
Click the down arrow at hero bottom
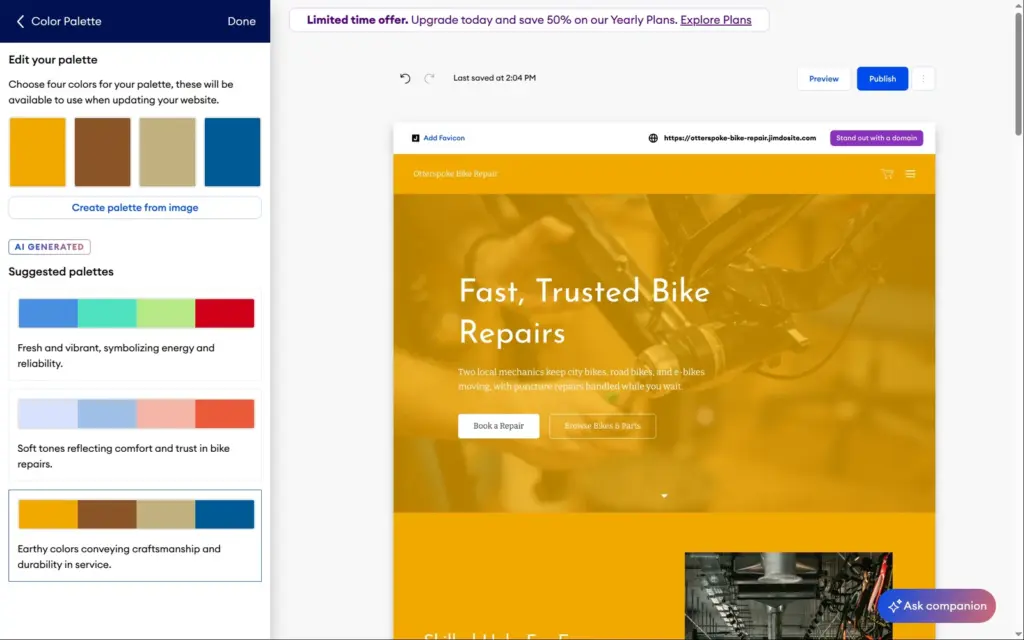(x=664, y=496)
